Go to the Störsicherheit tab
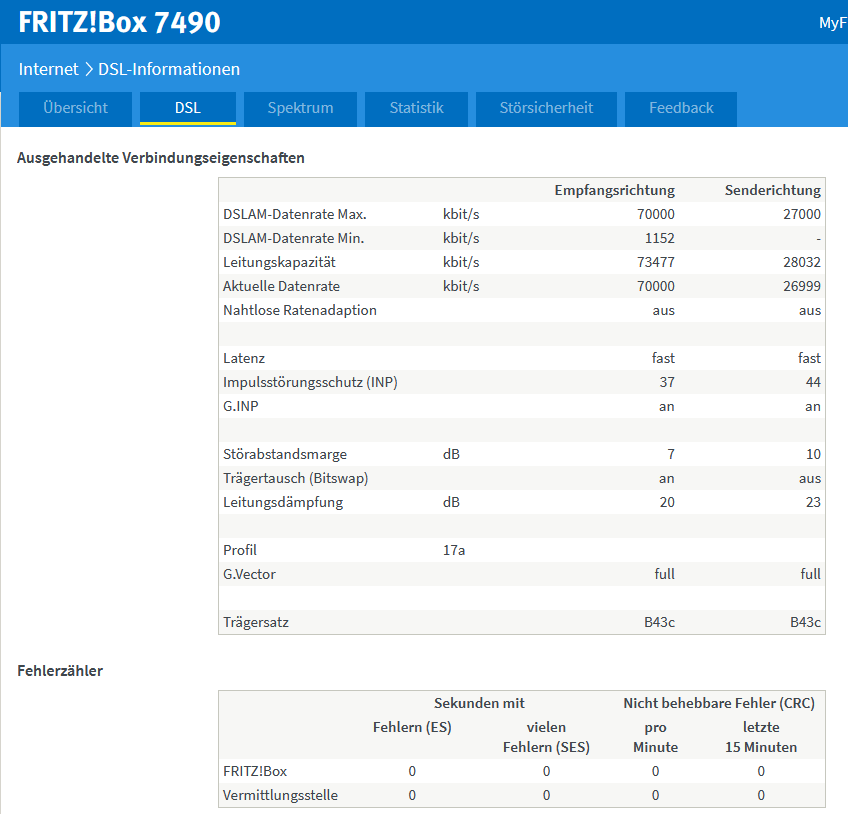 click(x=546, y=108)
